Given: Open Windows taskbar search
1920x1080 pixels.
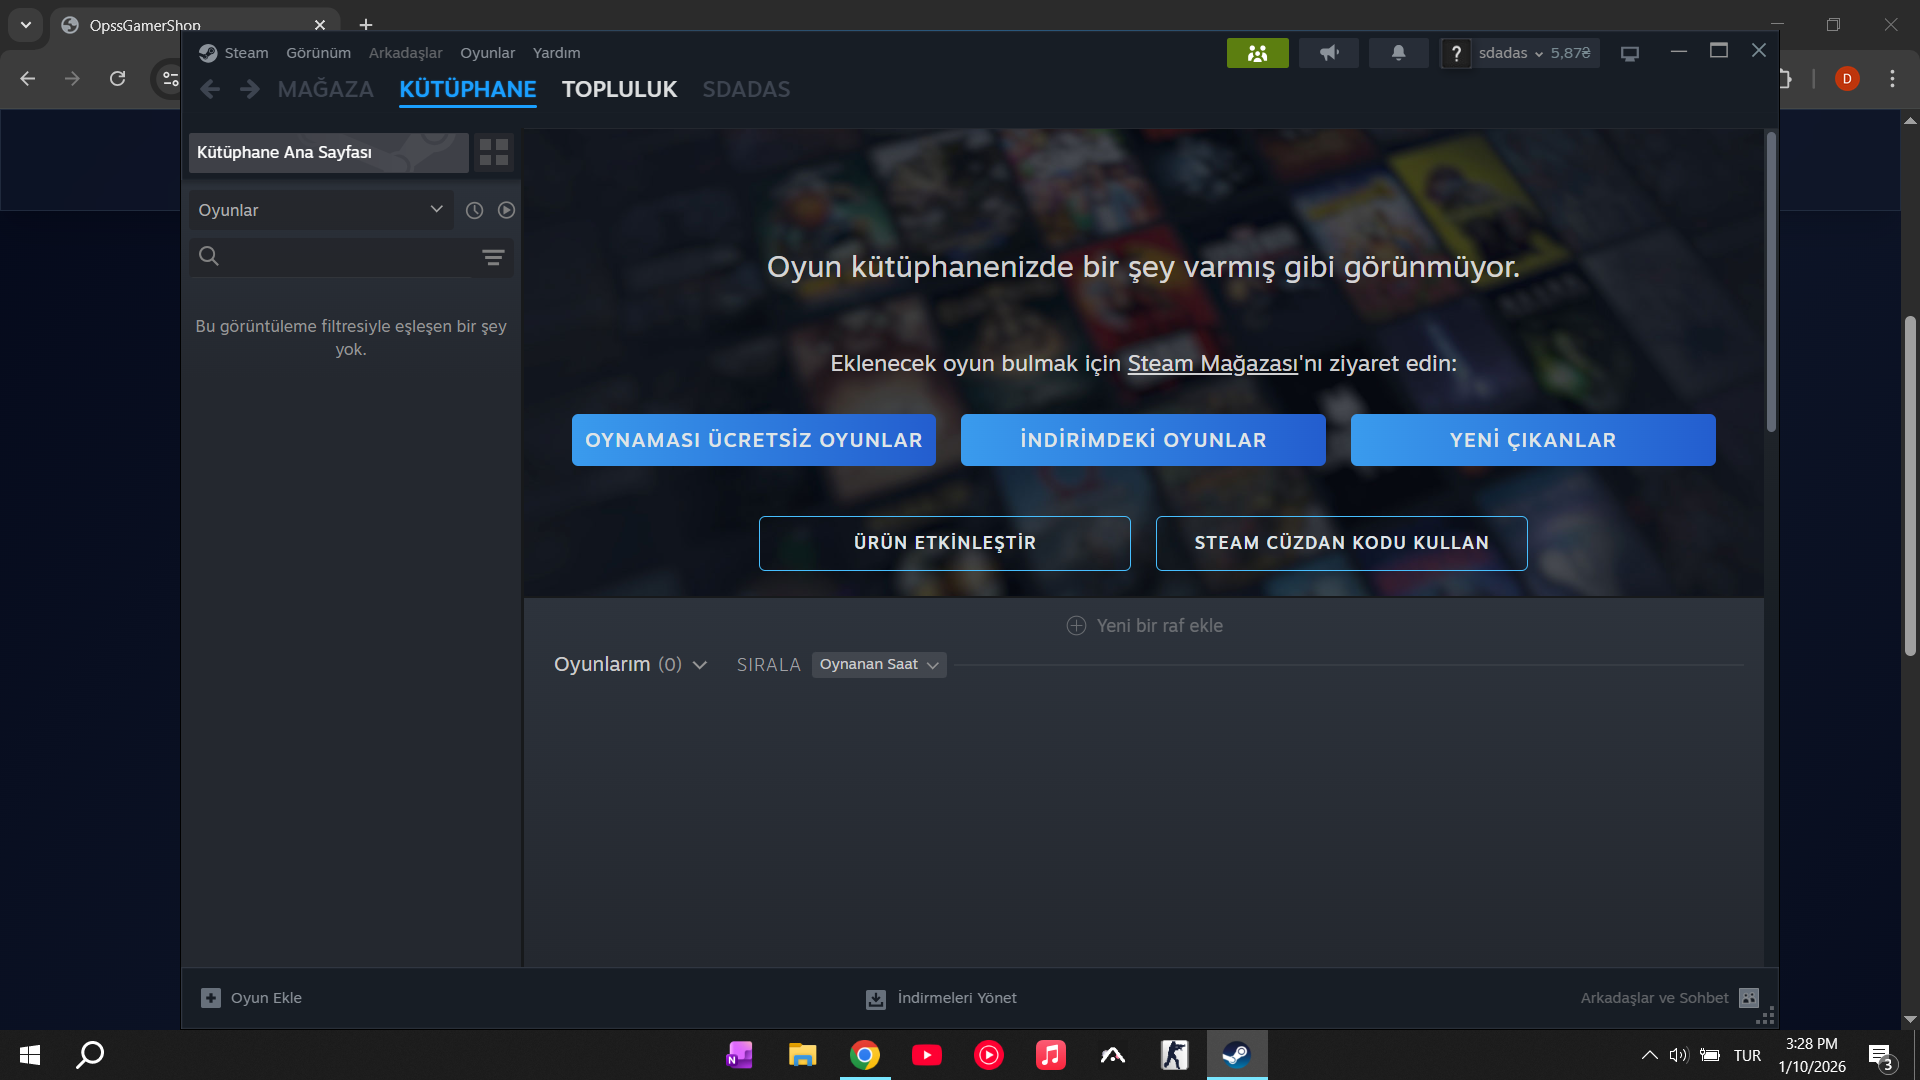Looking at the screenshot, I should click(x=90, y=1055).
